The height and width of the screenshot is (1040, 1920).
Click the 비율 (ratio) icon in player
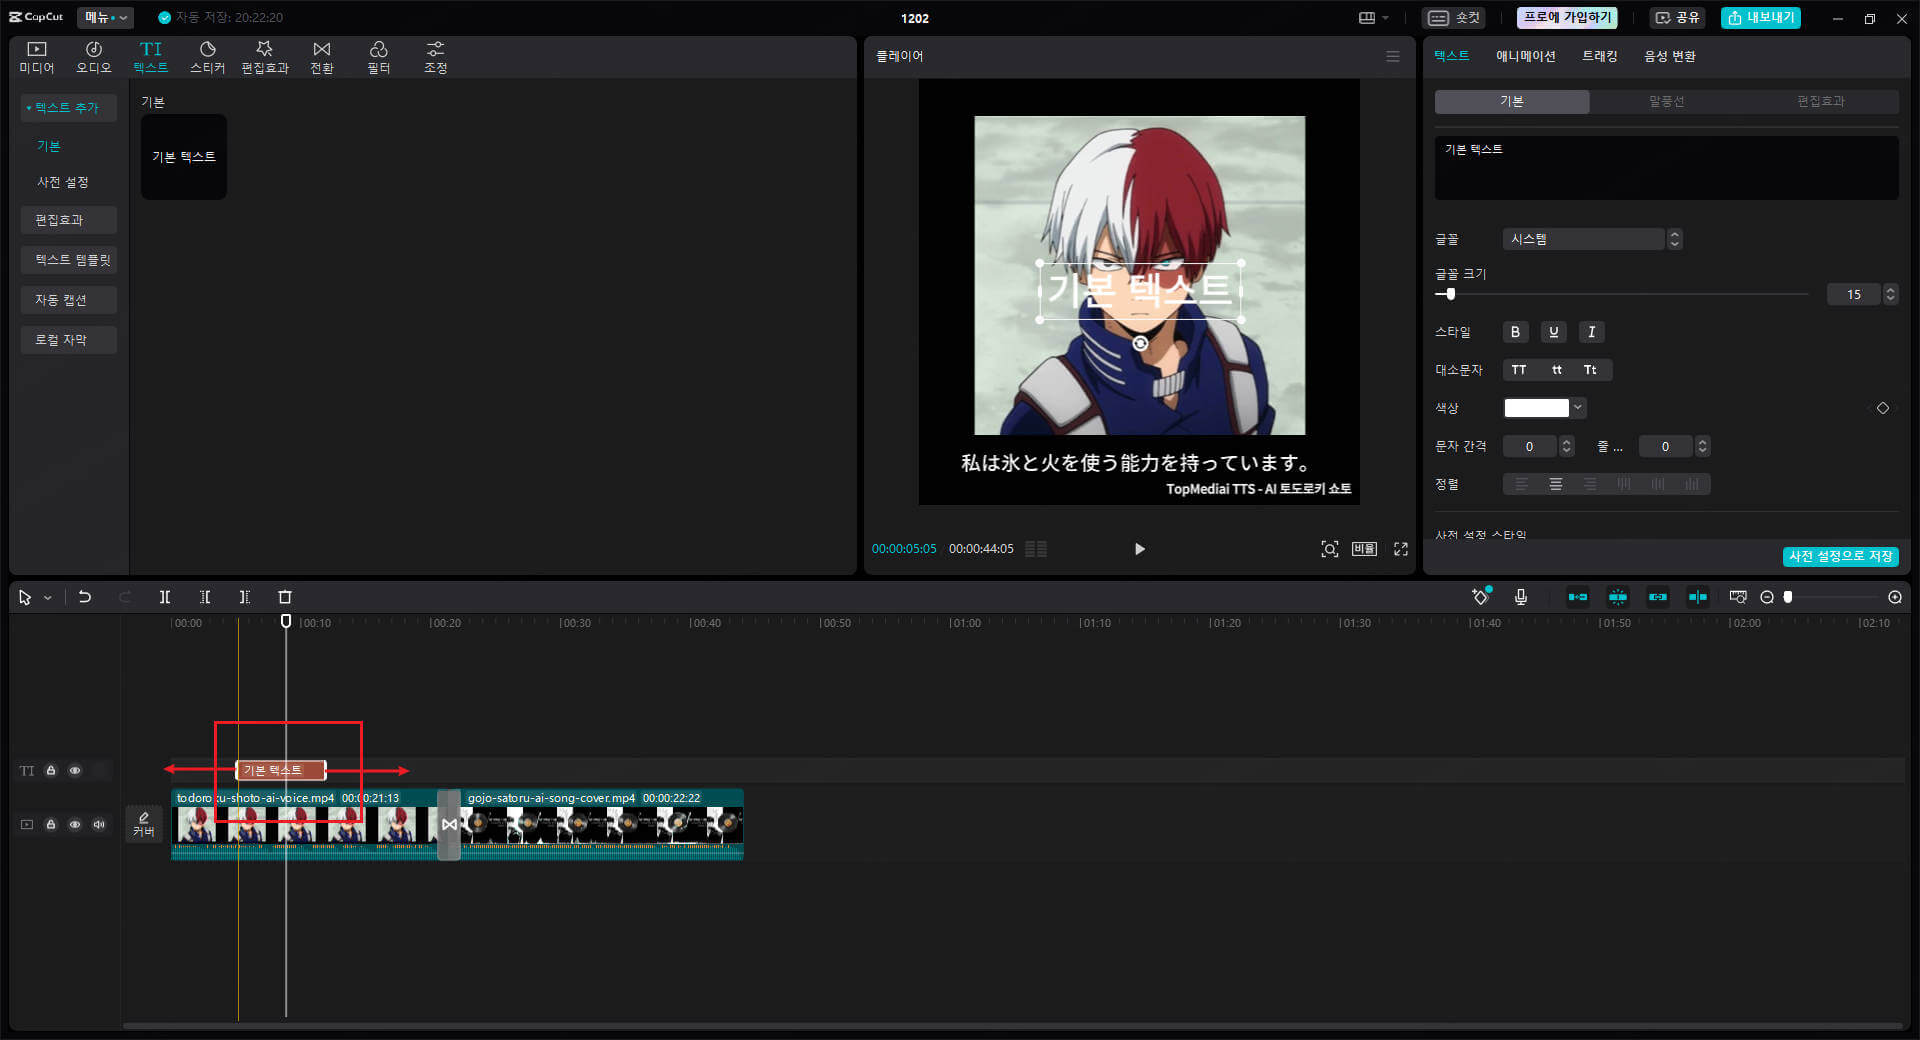coord(1365,549)
